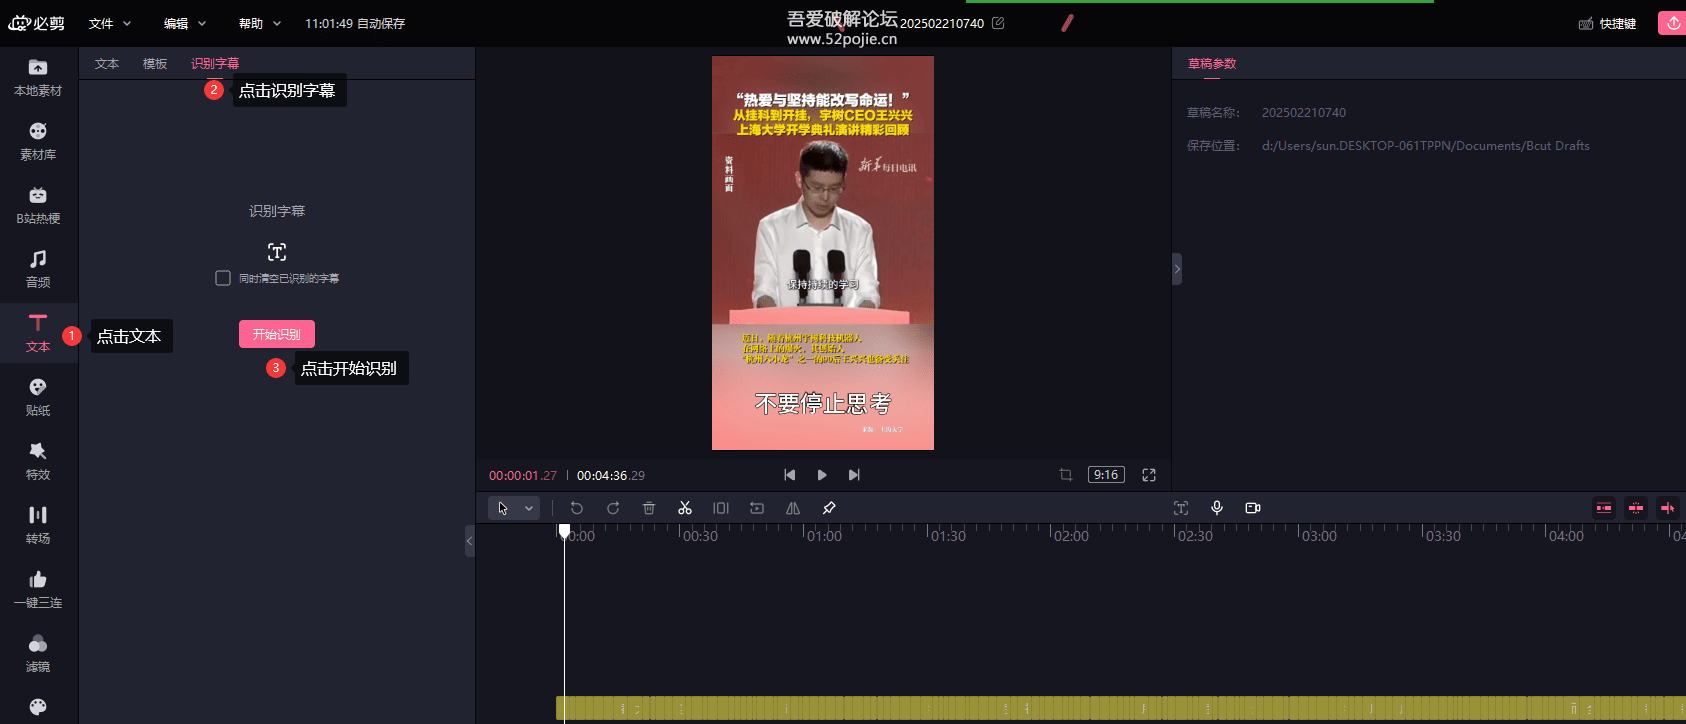Select the 草稿参数 tab
The height and width of the screenshot is (724, 1686).
(x=1212, y=64)
